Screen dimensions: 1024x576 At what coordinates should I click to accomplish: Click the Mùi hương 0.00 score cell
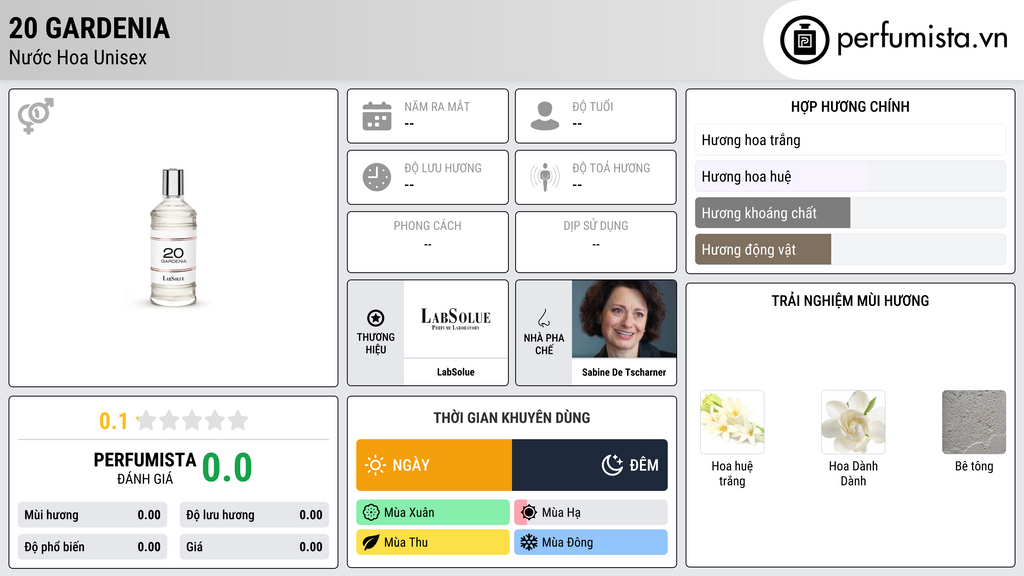tap(92, 515)
